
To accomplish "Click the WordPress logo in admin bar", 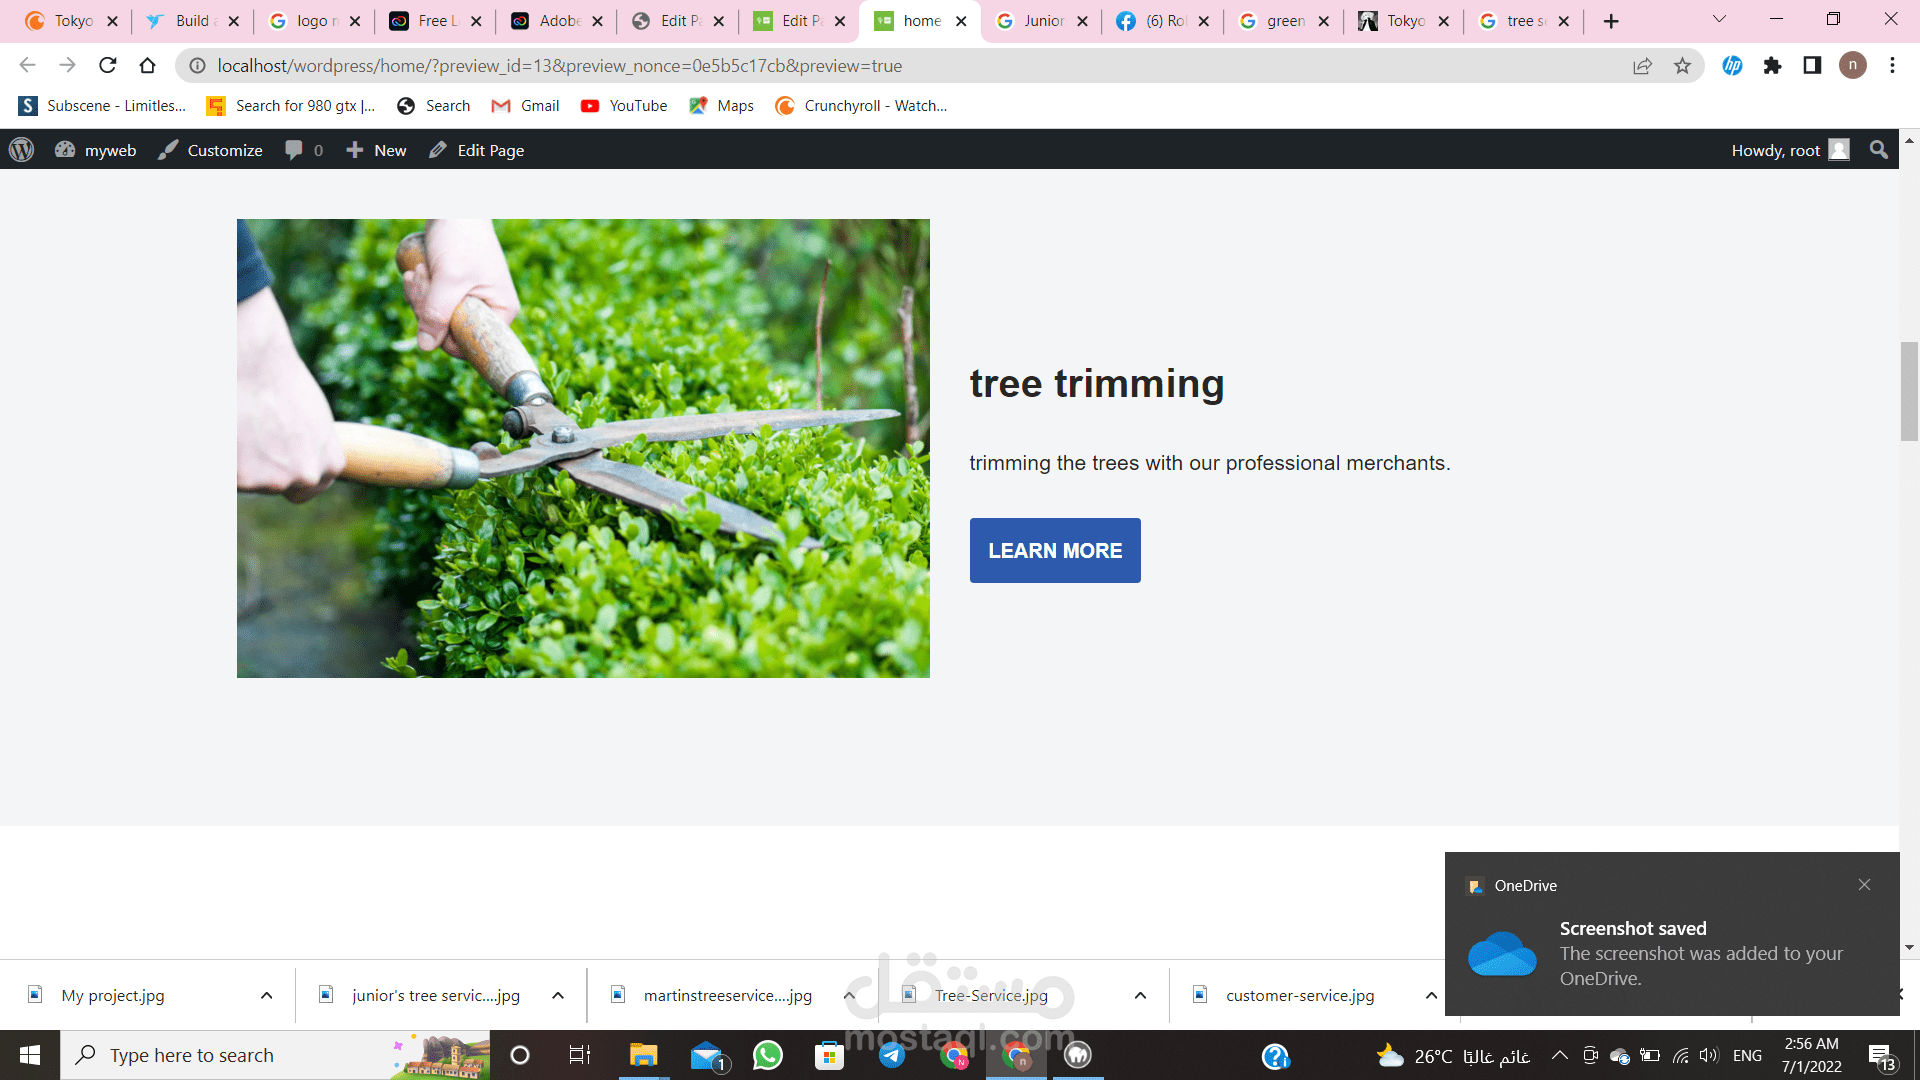I will point(21,150).
